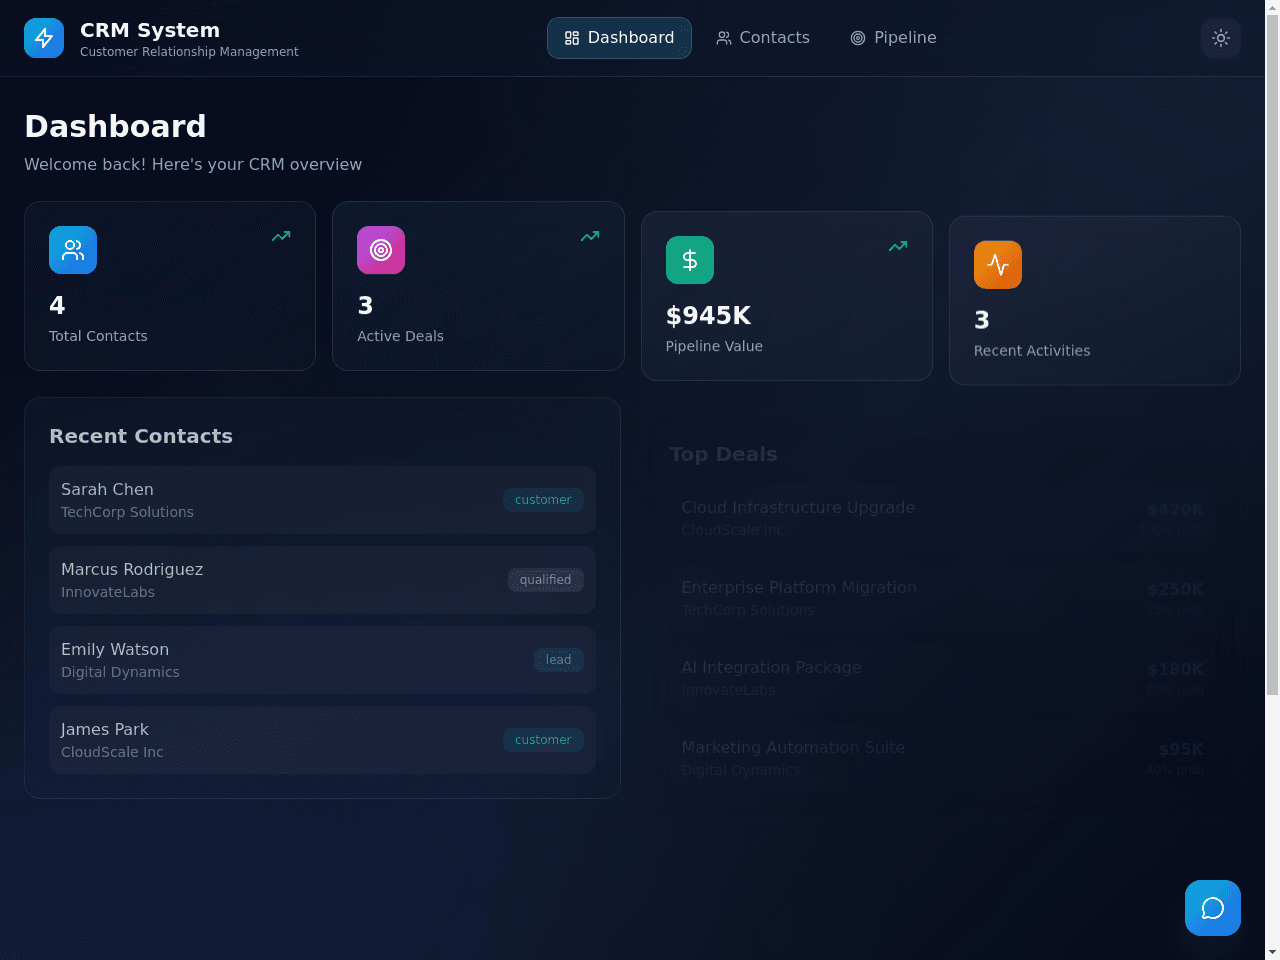Select the James Park contact row
Image resolution: width=1280 pixels, height=960 pixels.
point(322,740)
